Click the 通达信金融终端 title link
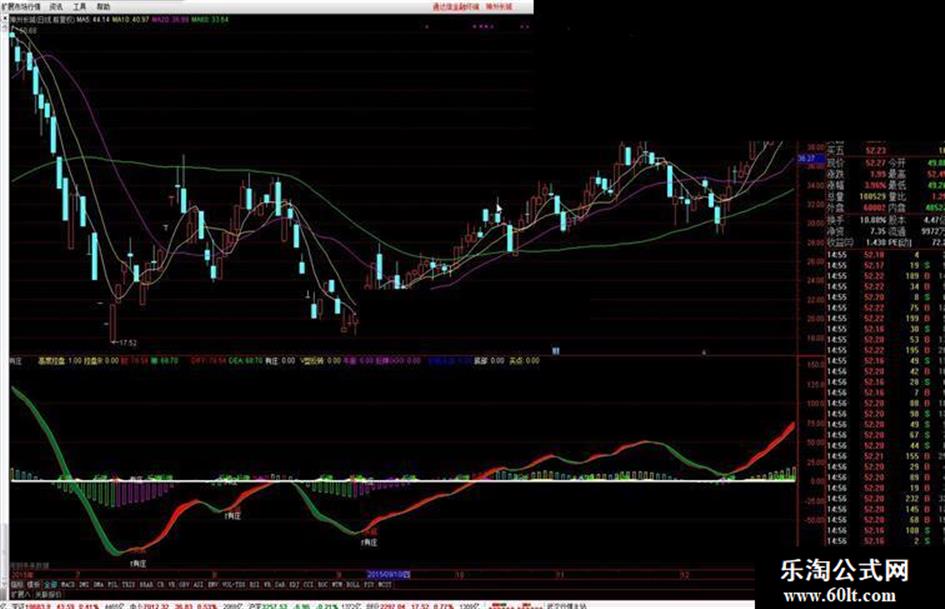 (x=456, y=7)
